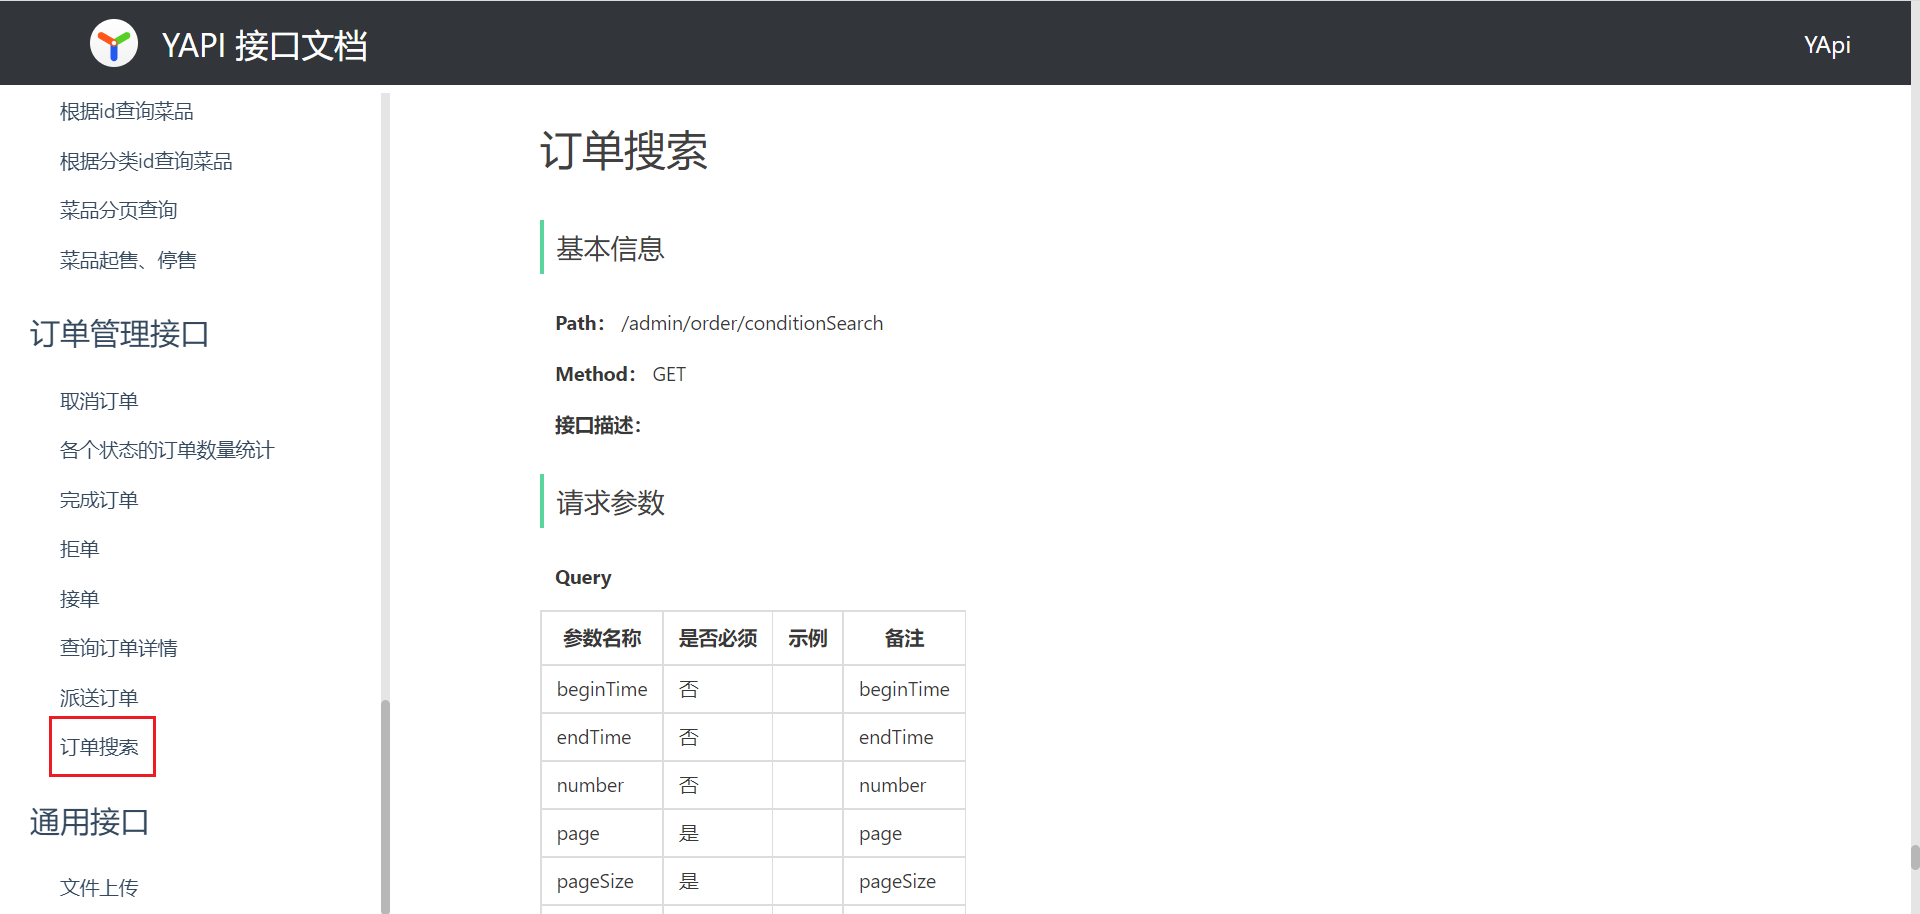This screenshot has width=1920, height=914.
Task: Click the YApi logo icon
Action: (114, 44)
